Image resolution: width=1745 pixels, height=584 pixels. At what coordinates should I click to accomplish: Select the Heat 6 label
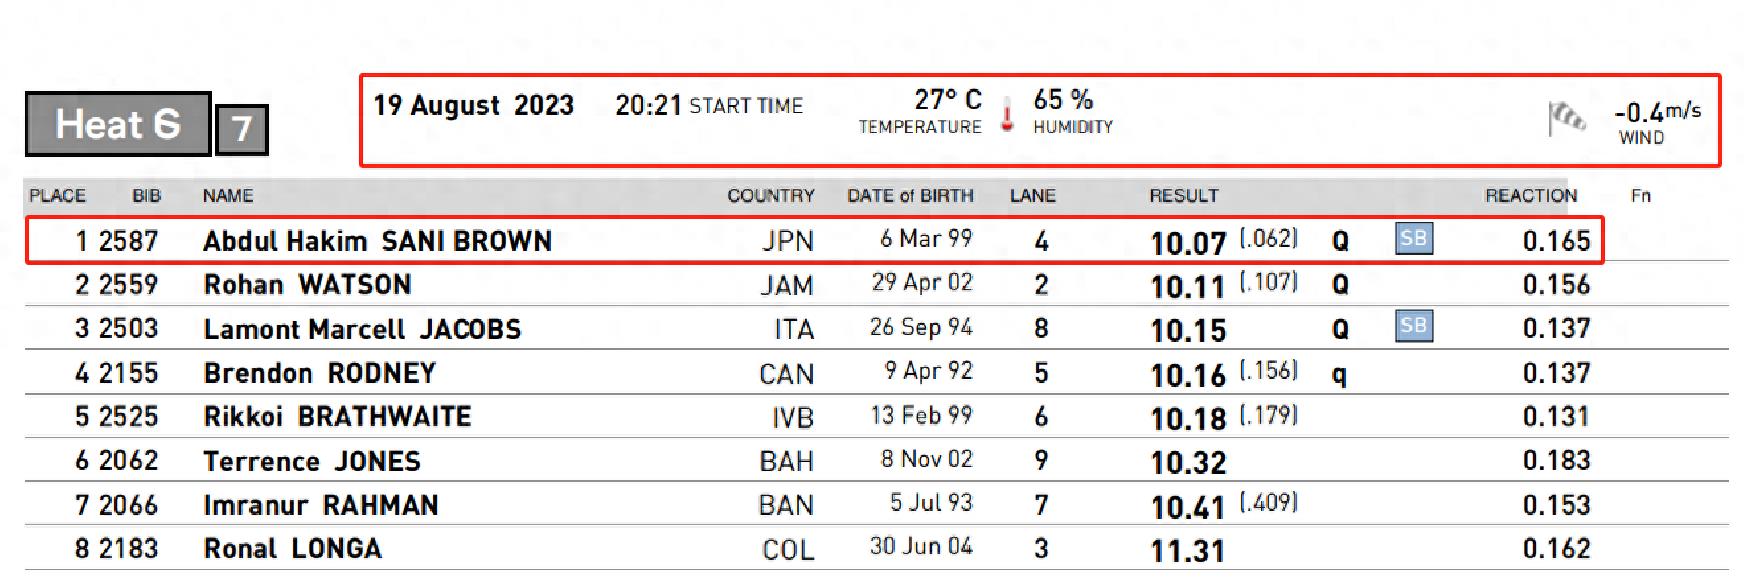click(x=118, y=125)
